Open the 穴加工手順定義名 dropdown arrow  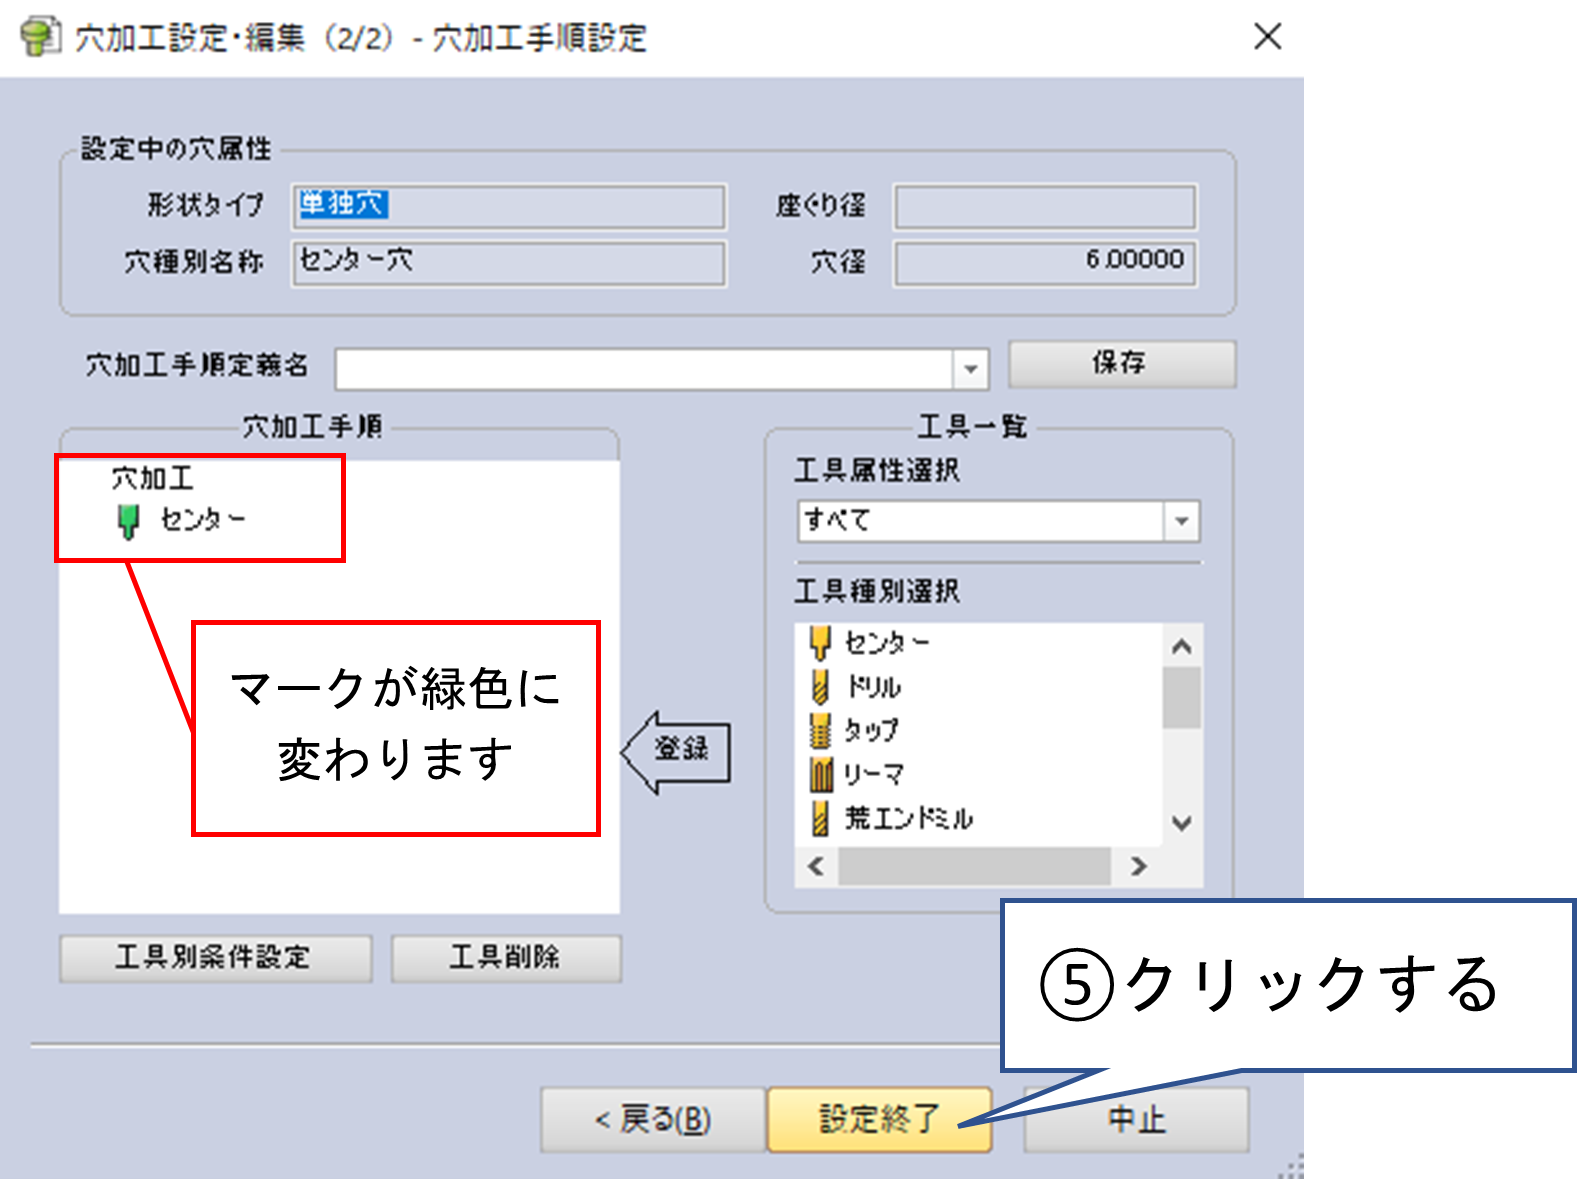pos(970,369)
